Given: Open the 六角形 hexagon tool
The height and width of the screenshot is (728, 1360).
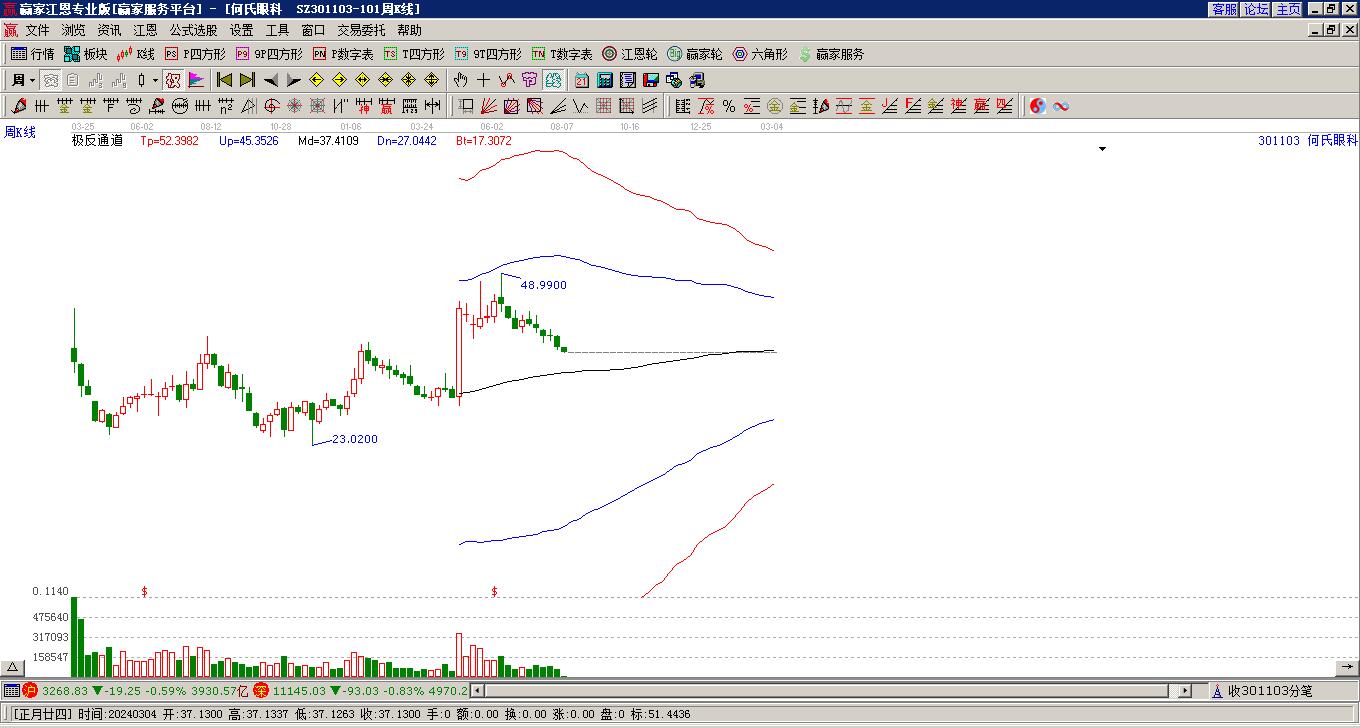Looking at the screenshot, I should tap(759, 54).
